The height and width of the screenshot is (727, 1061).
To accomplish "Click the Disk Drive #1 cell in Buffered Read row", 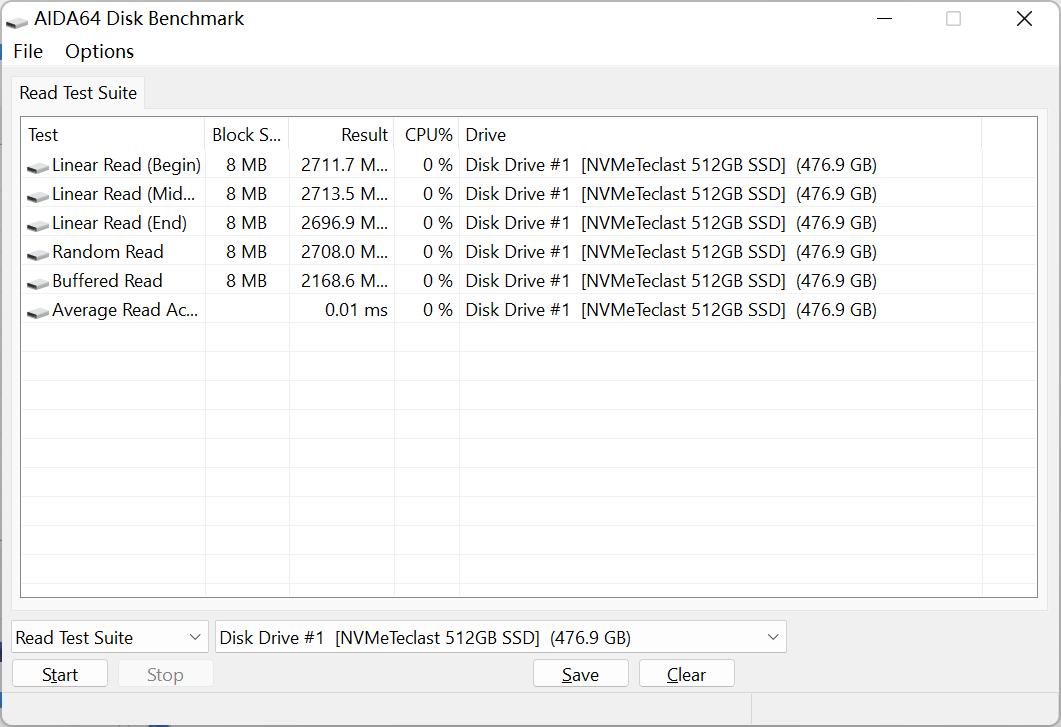I will pyautogui.click(x=671, y=281).
